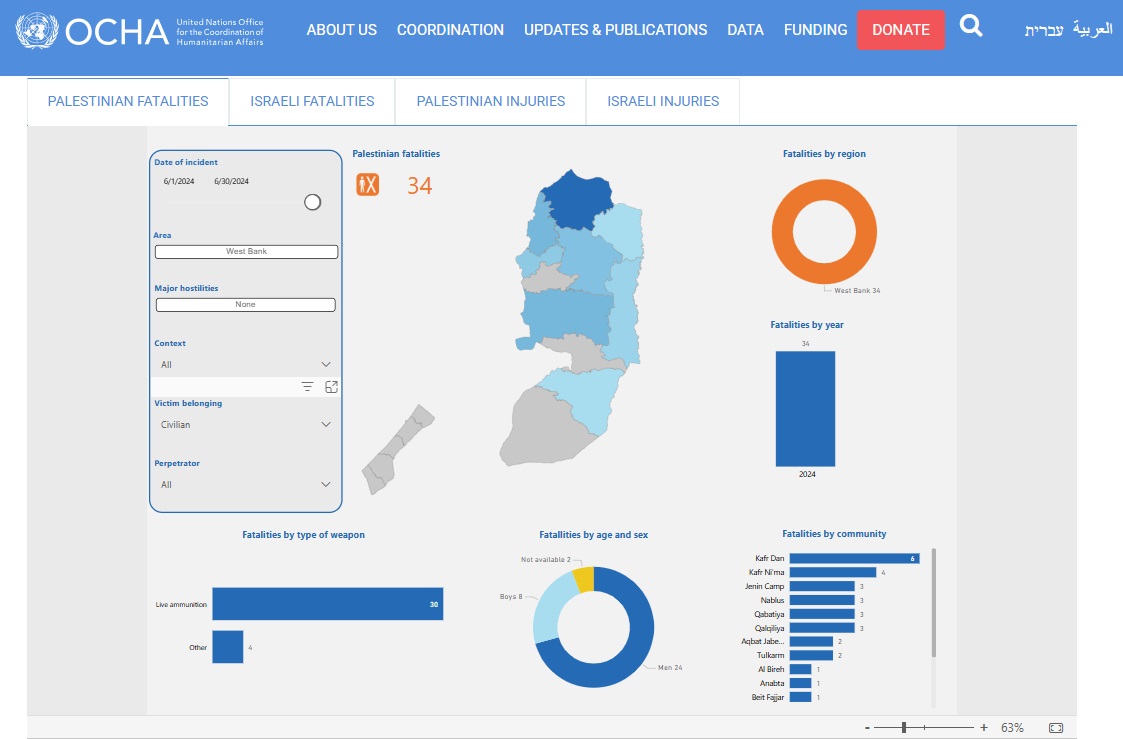
Task: Expand the Perpetrator dropdown
Action: click(245, 485)
